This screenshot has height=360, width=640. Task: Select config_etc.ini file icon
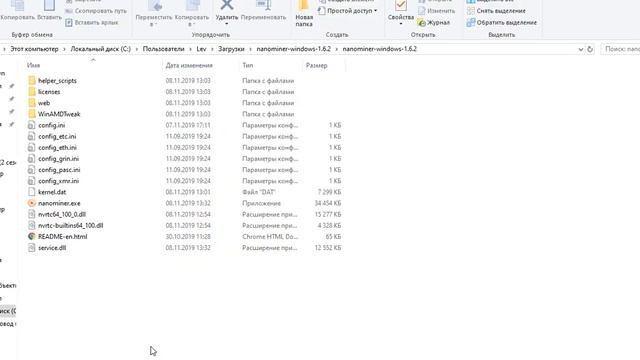(31, 136)
